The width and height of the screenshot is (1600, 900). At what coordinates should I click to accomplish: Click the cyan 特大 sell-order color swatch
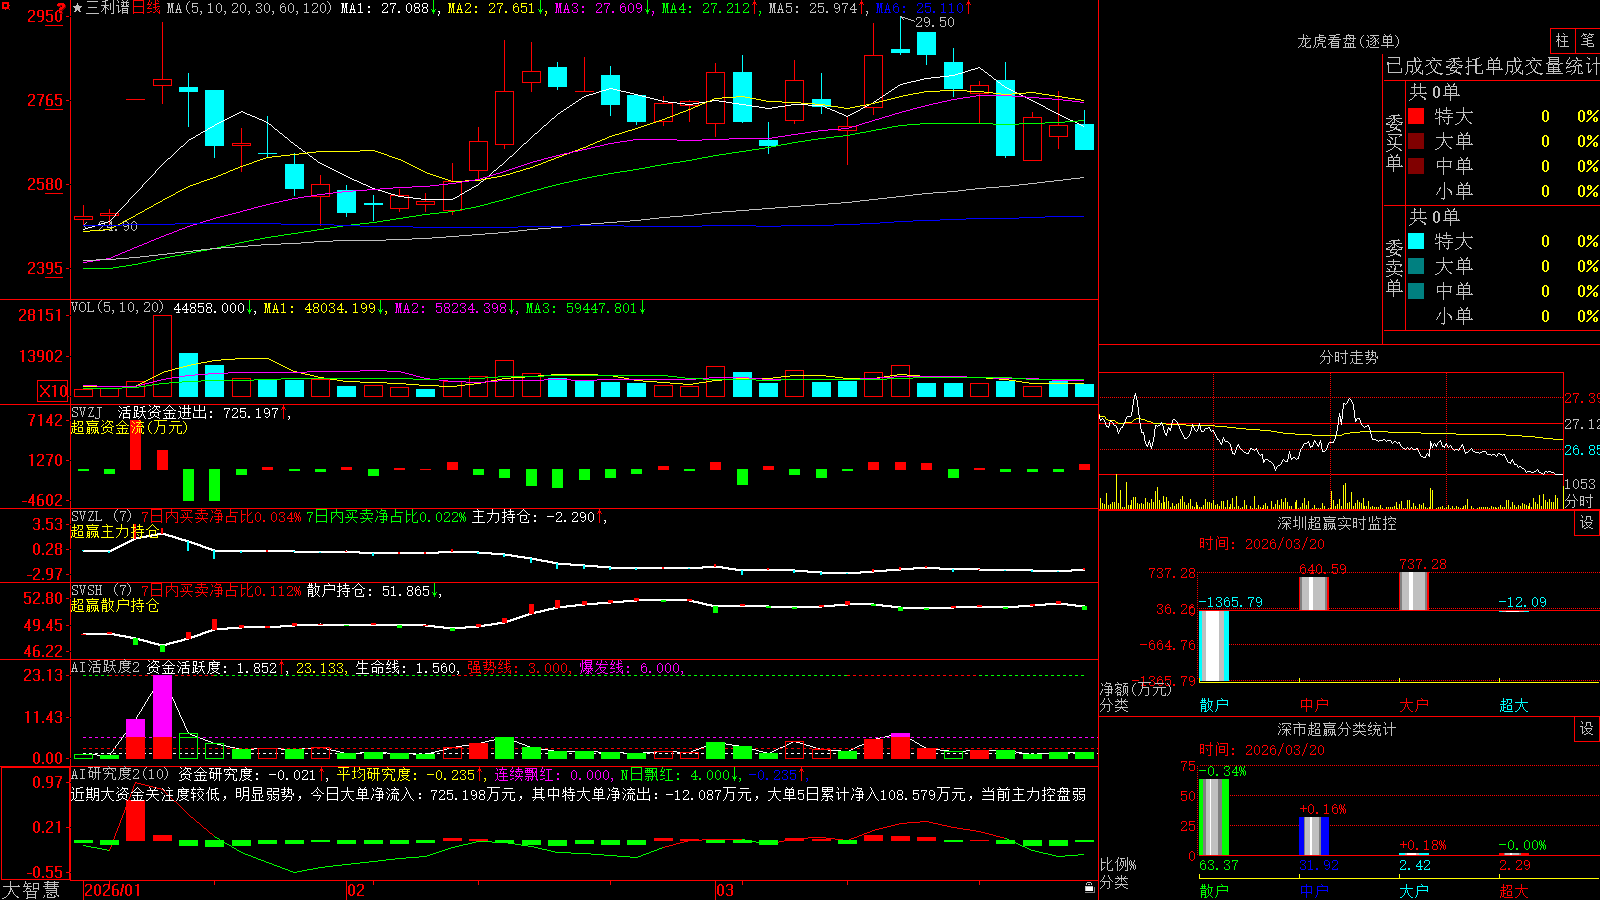pyautogui.click(x=1416, y=241)
